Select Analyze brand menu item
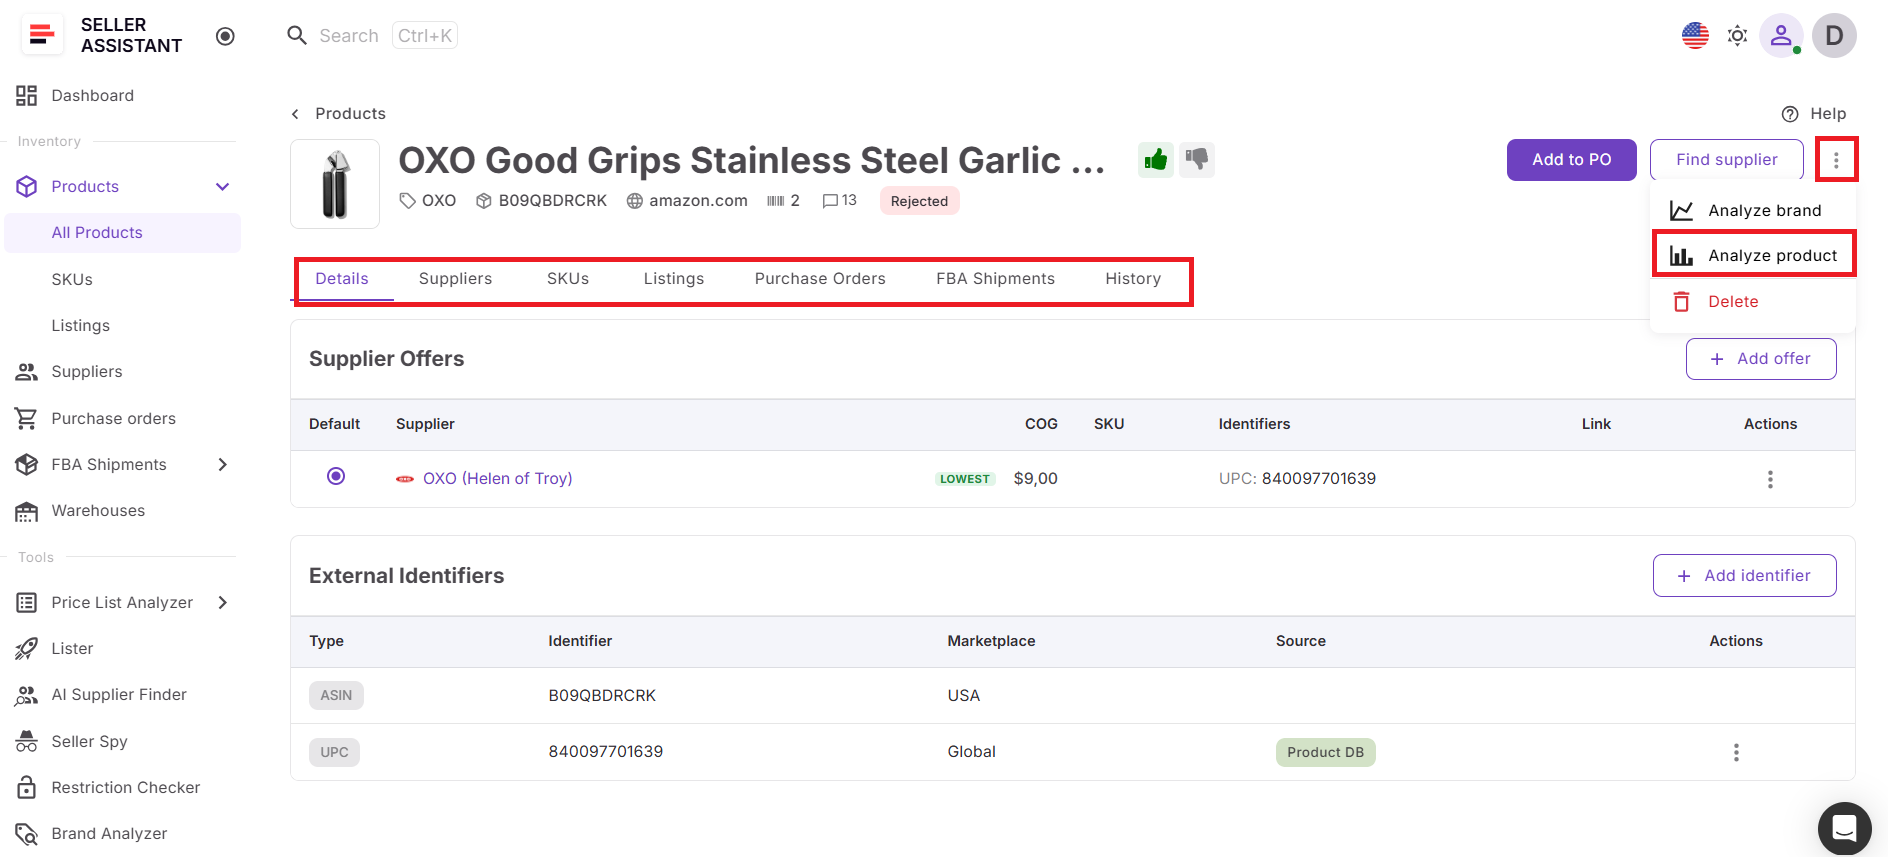The width and height of the screenshot is (1888, 857). pos(1752,210)
